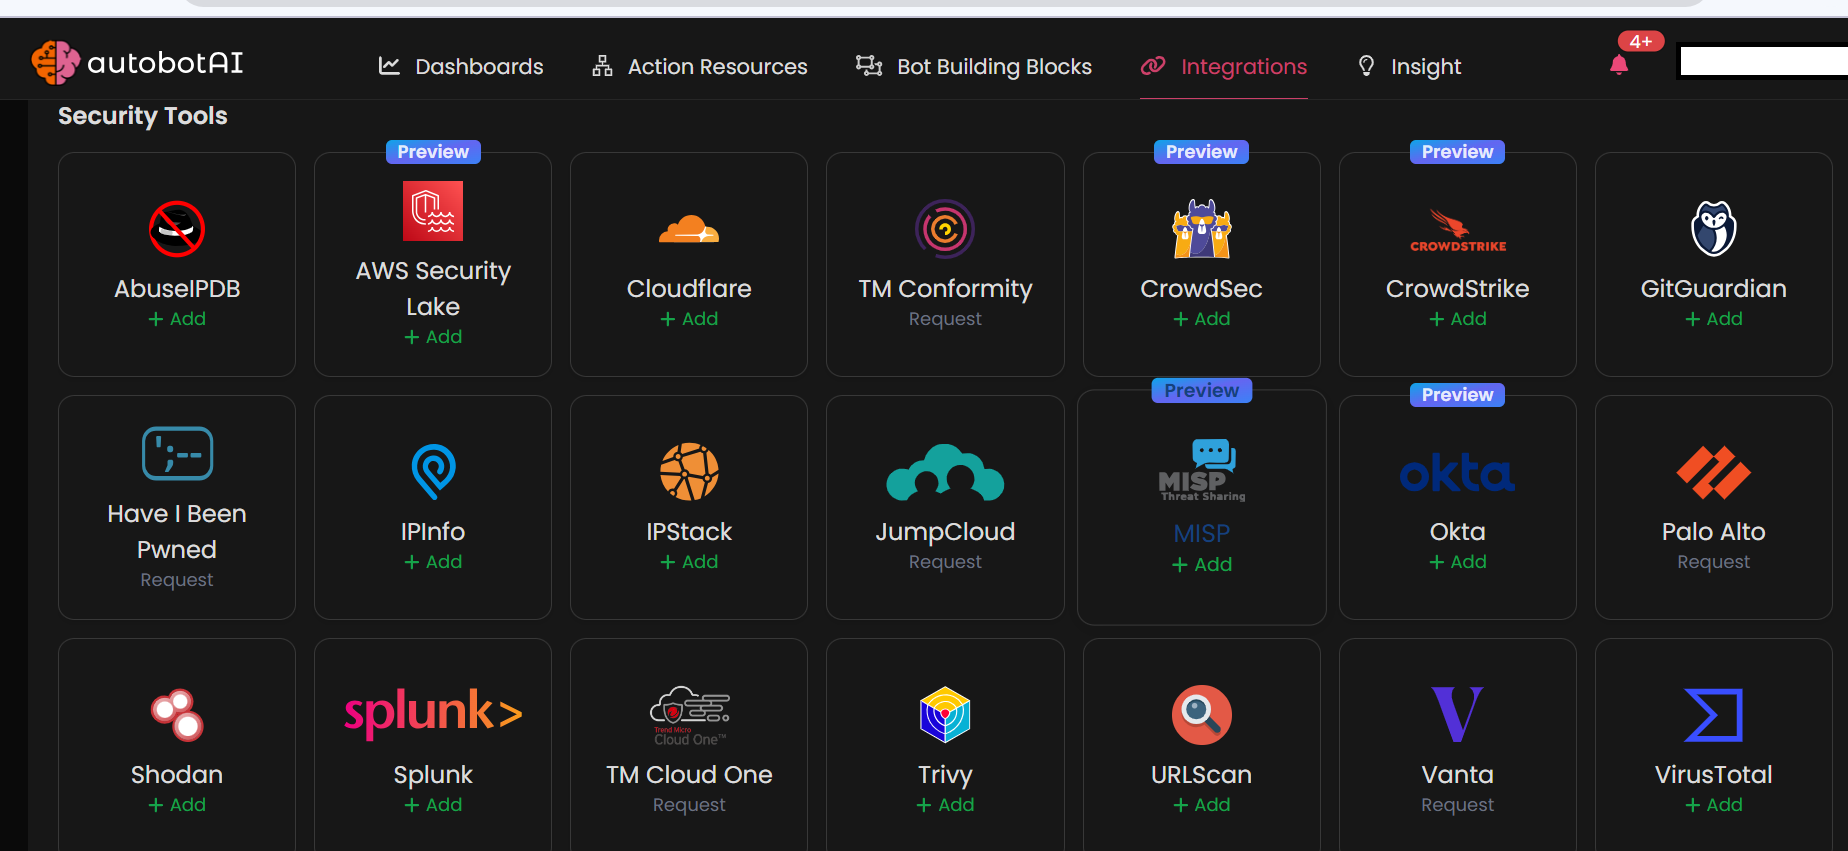Viewport: 1848px width, 851px height.
Task: Click the MISP card title text
Action: [1202, 534]
